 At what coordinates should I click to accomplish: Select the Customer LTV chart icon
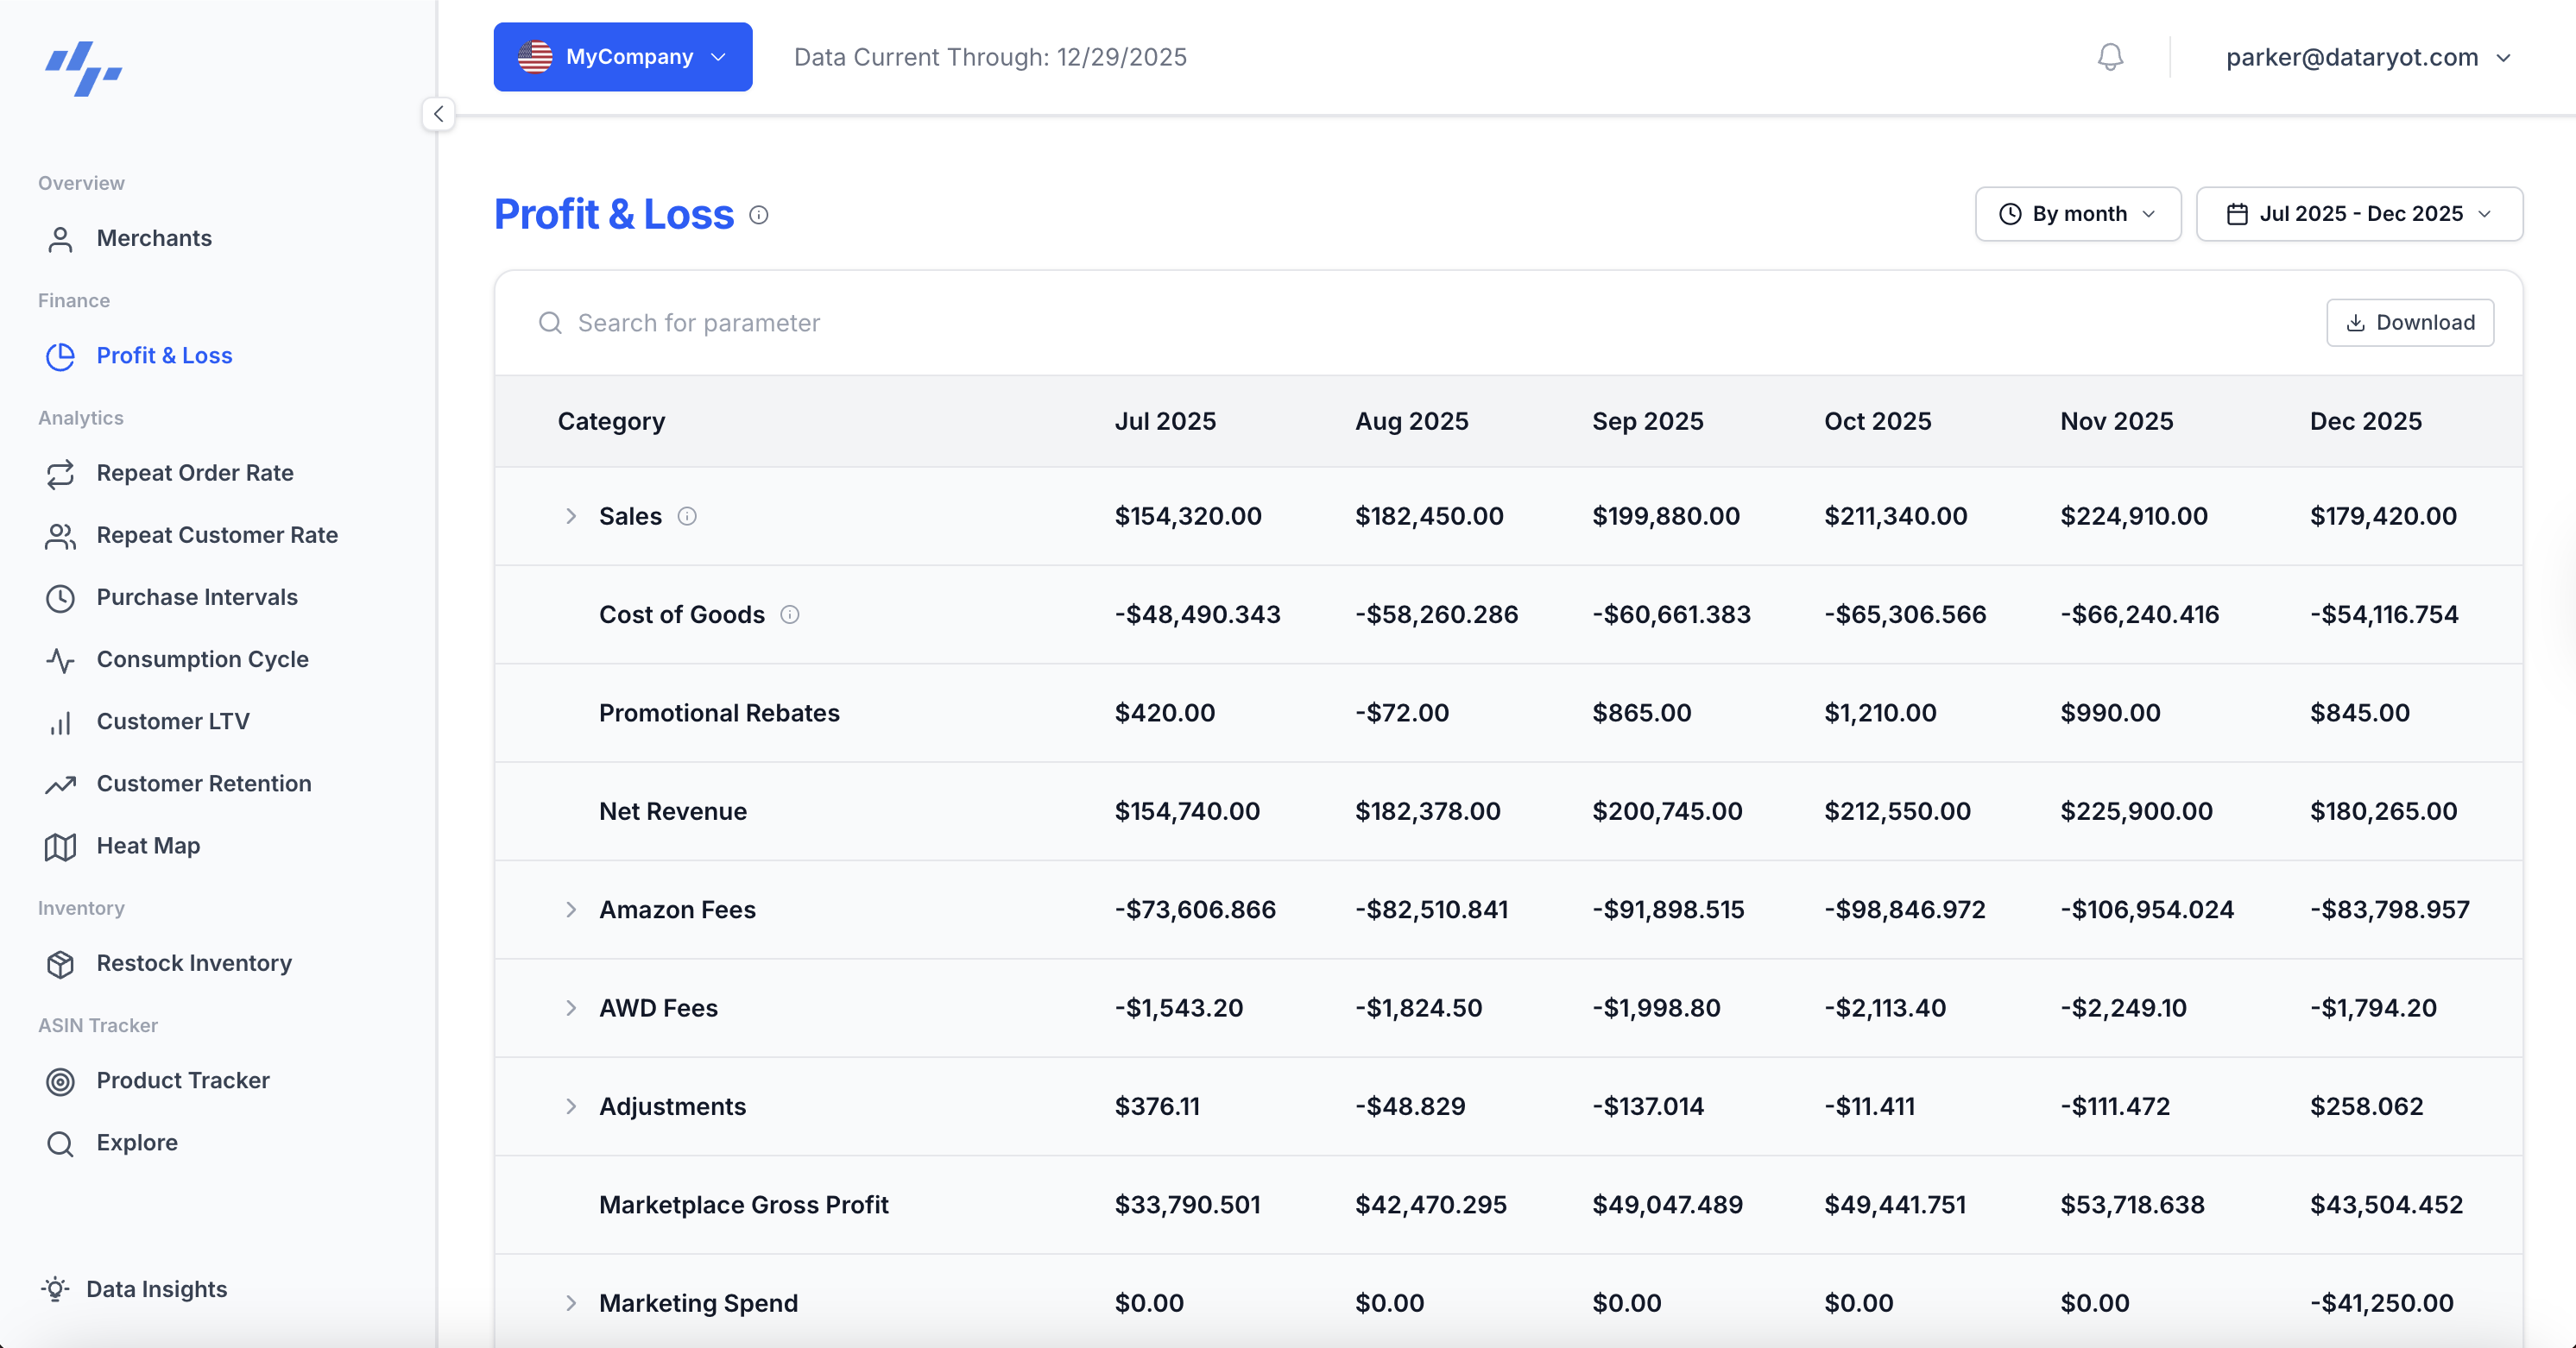tap(60, 722)
